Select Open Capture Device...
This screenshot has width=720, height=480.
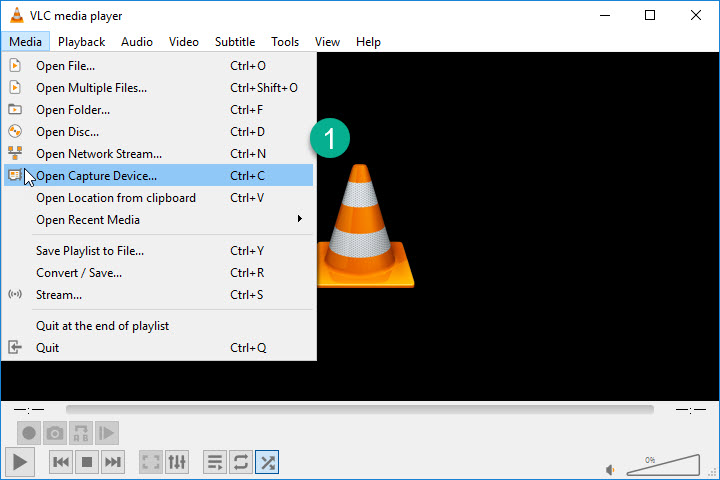coord(158,175)
